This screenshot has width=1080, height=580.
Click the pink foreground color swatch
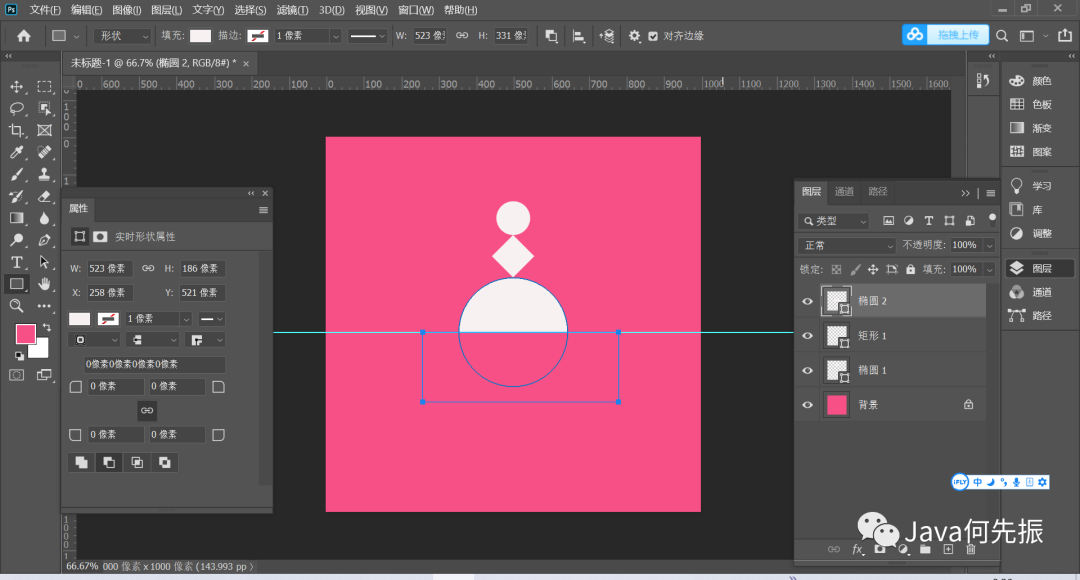pos(25,334)
